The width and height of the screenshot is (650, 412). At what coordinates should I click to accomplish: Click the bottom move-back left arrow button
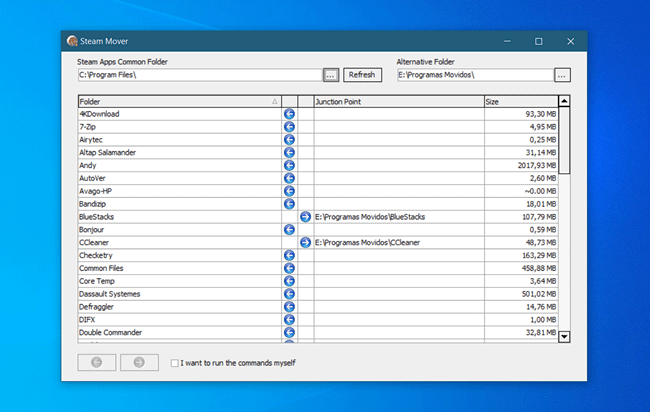97,363
